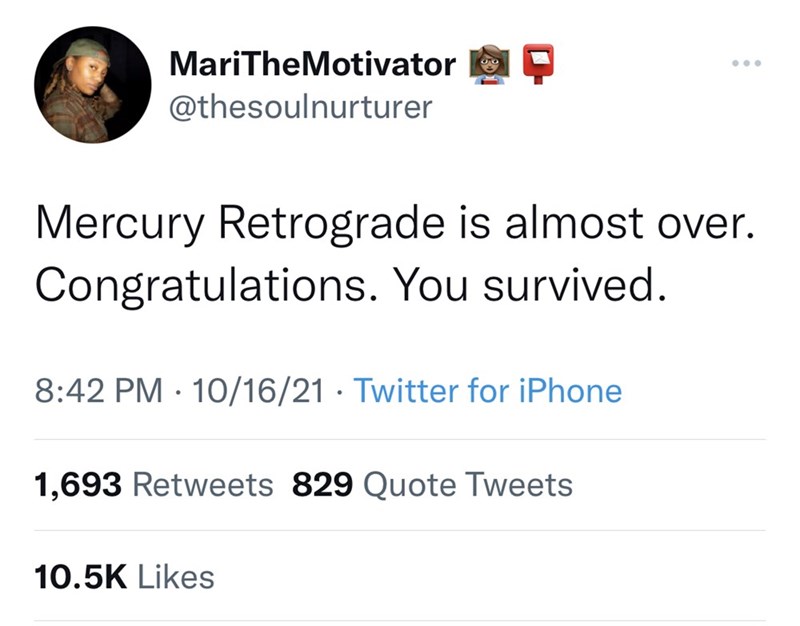The height and width of the screenshot is (626, 800).
Task: Click the MariTheMotivator display name
Action: coord(313,66)
